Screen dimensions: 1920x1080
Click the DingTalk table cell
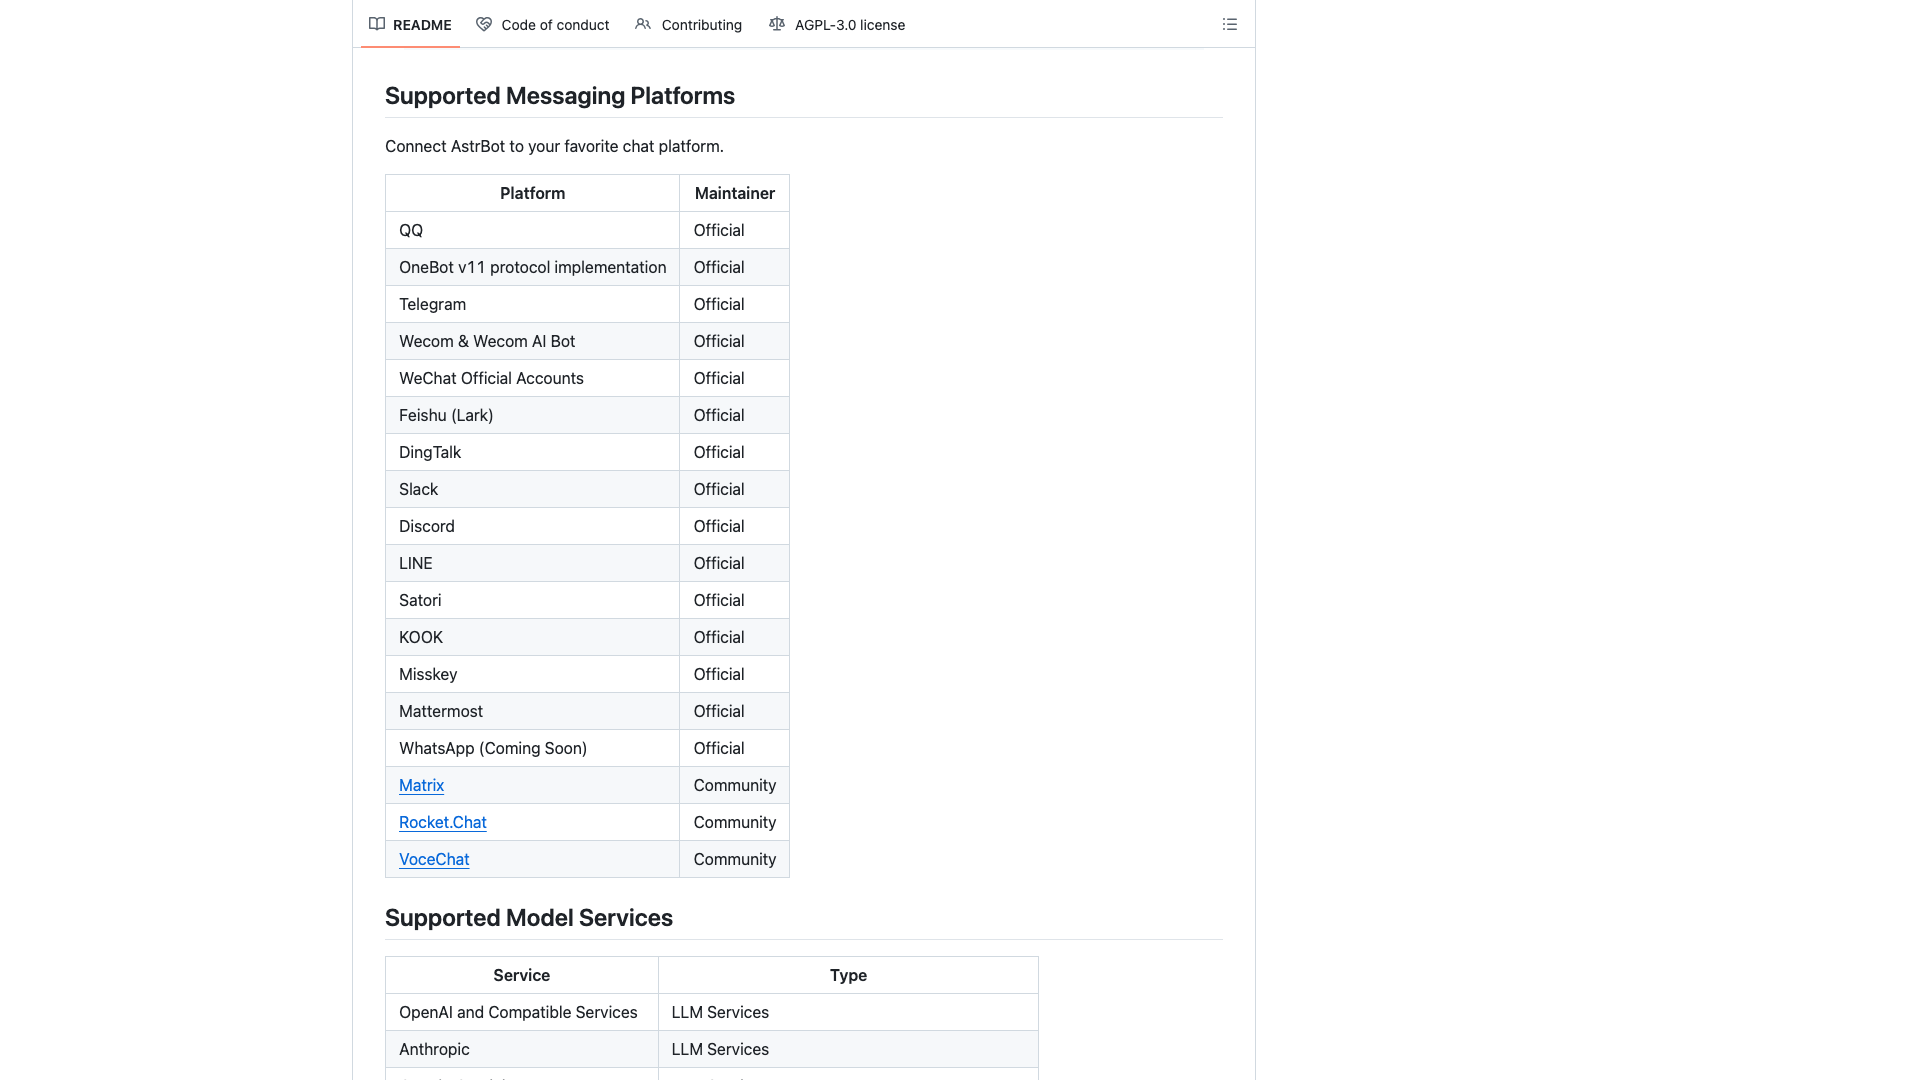point(532,452)
